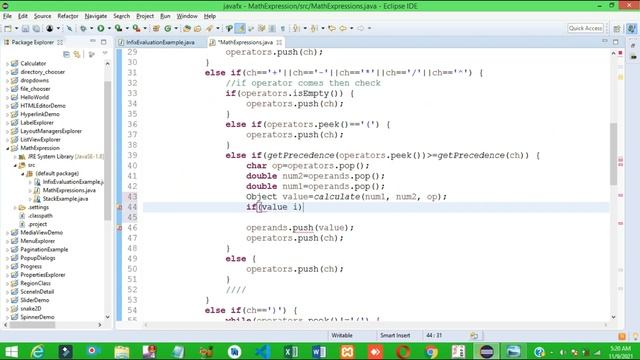640x360 pixels.
Task: Select MathExpressions.java in Package Explorer
Action: pos(69,190)
